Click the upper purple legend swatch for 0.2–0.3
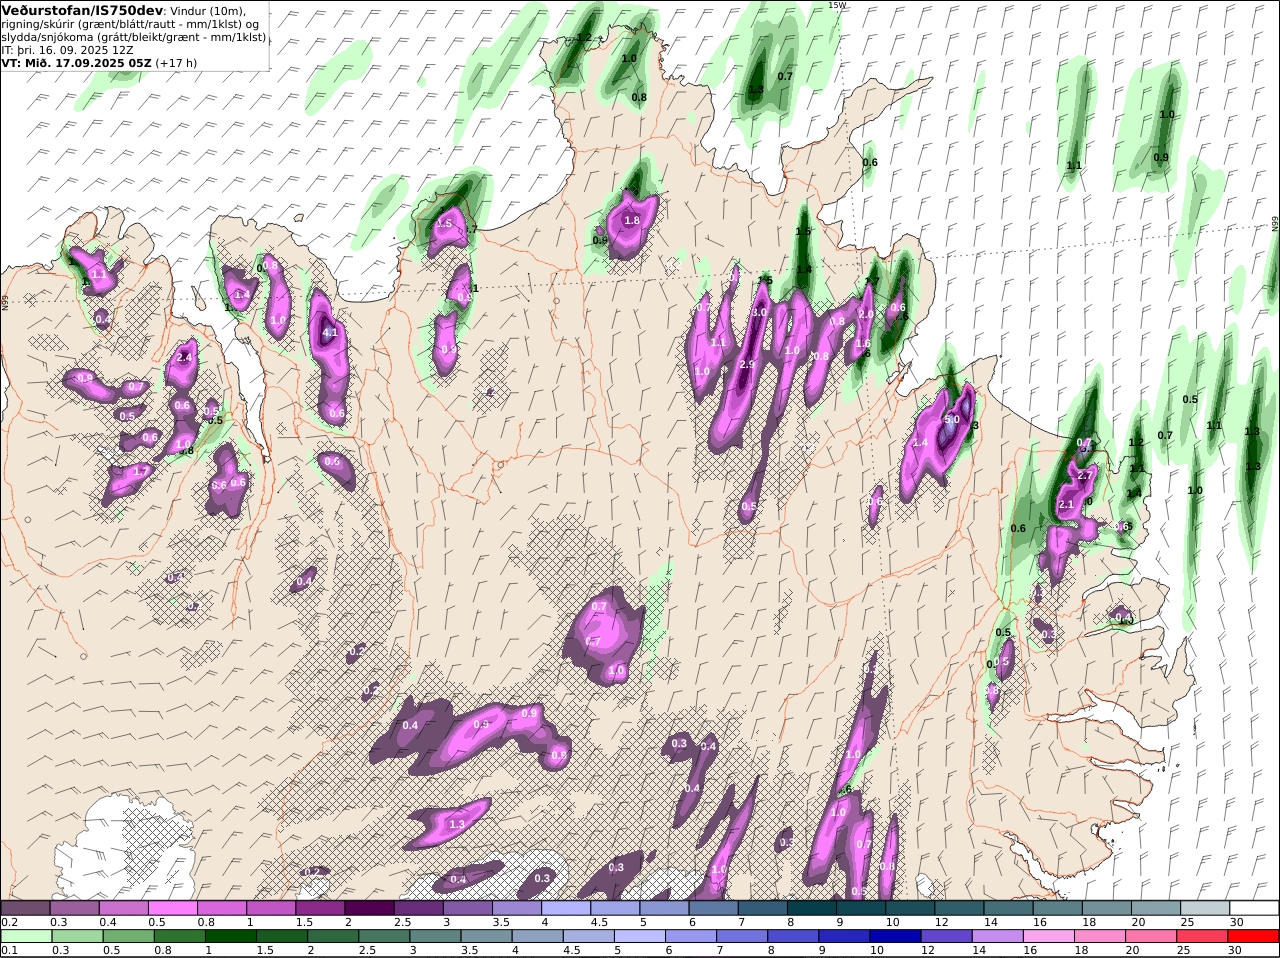The width and height of the screenshot is (1280, 958). pos(25,908)
